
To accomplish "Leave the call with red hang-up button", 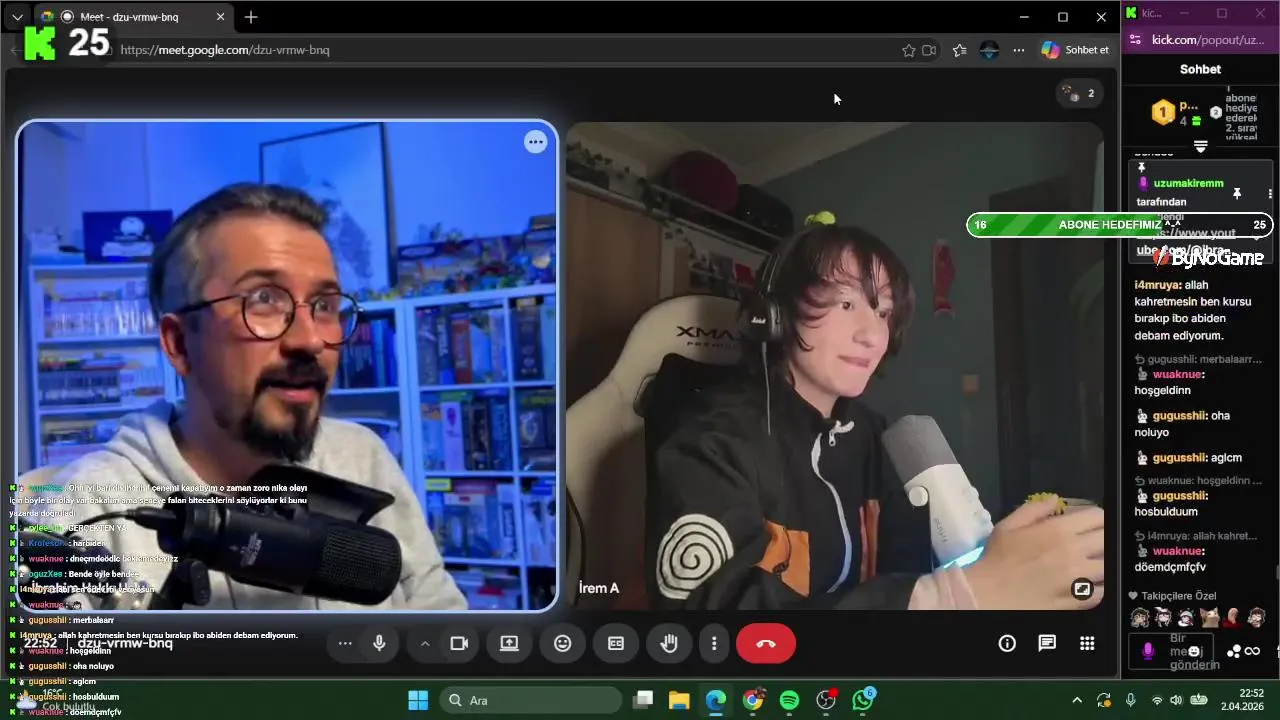I will coord(766,644).
